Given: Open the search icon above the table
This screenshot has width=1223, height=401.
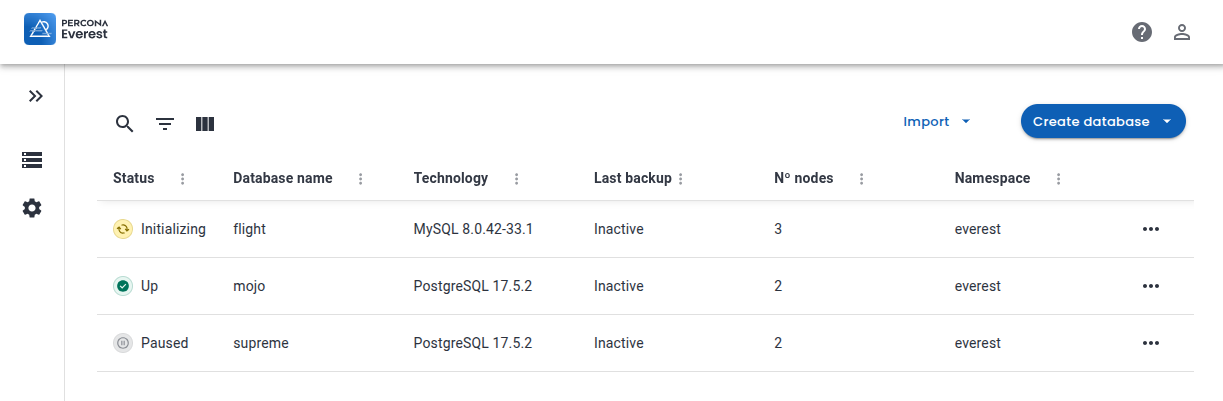Looking at the screenshot, I should point(125,124).
